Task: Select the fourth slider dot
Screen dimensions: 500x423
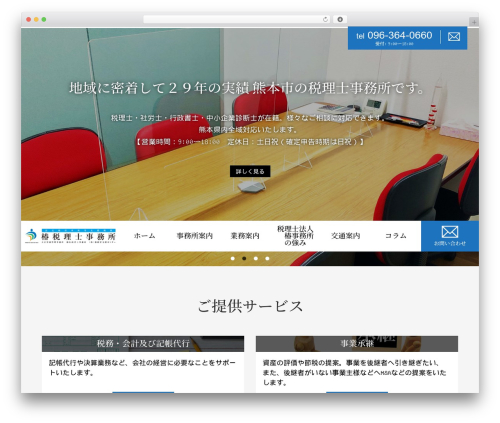Action: (267, 258)
